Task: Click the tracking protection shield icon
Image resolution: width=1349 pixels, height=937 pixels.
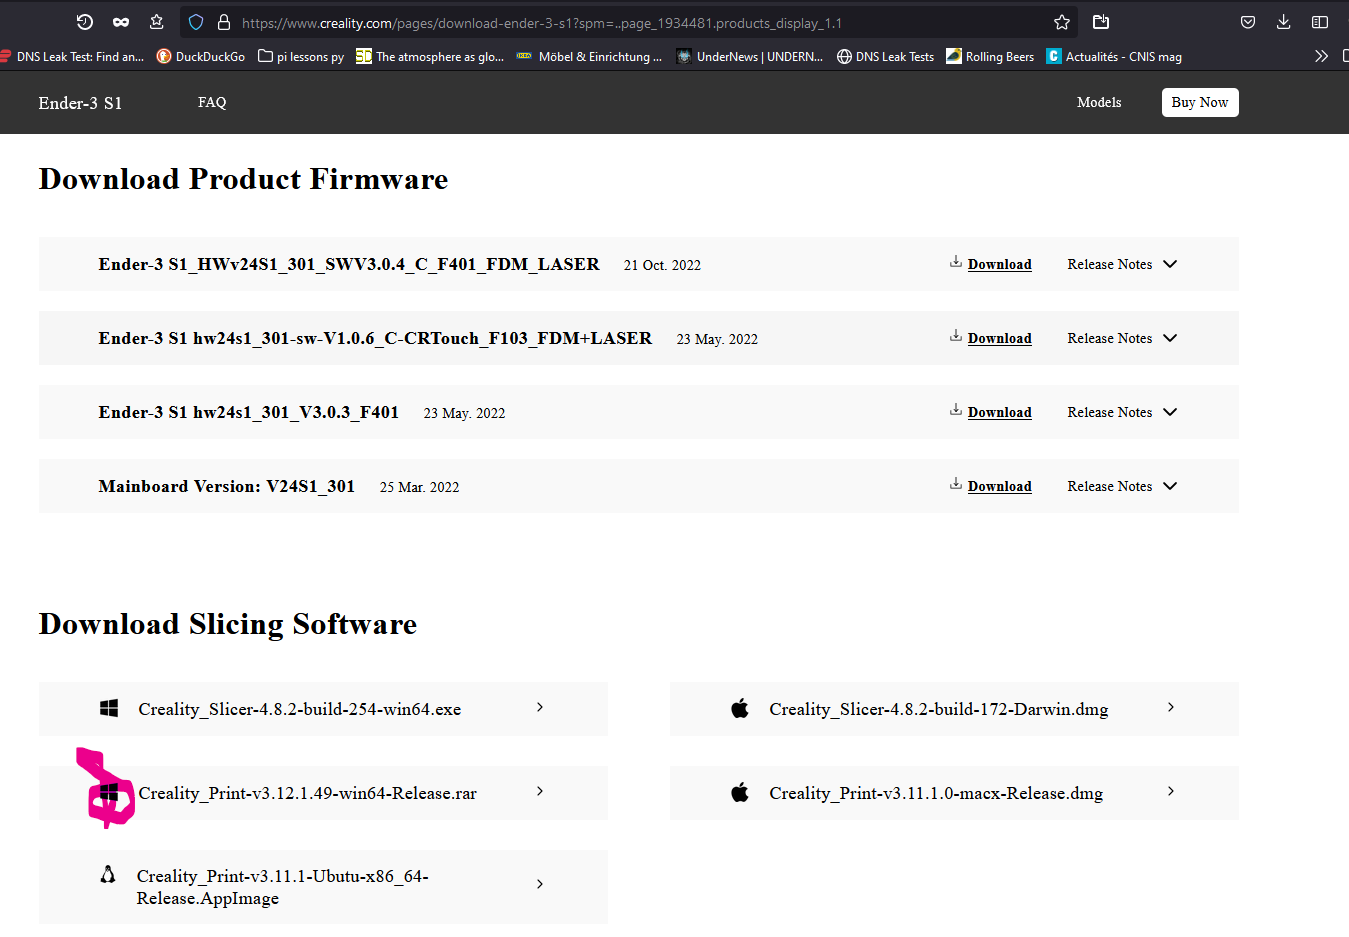Action: click(x=196, y=22)
